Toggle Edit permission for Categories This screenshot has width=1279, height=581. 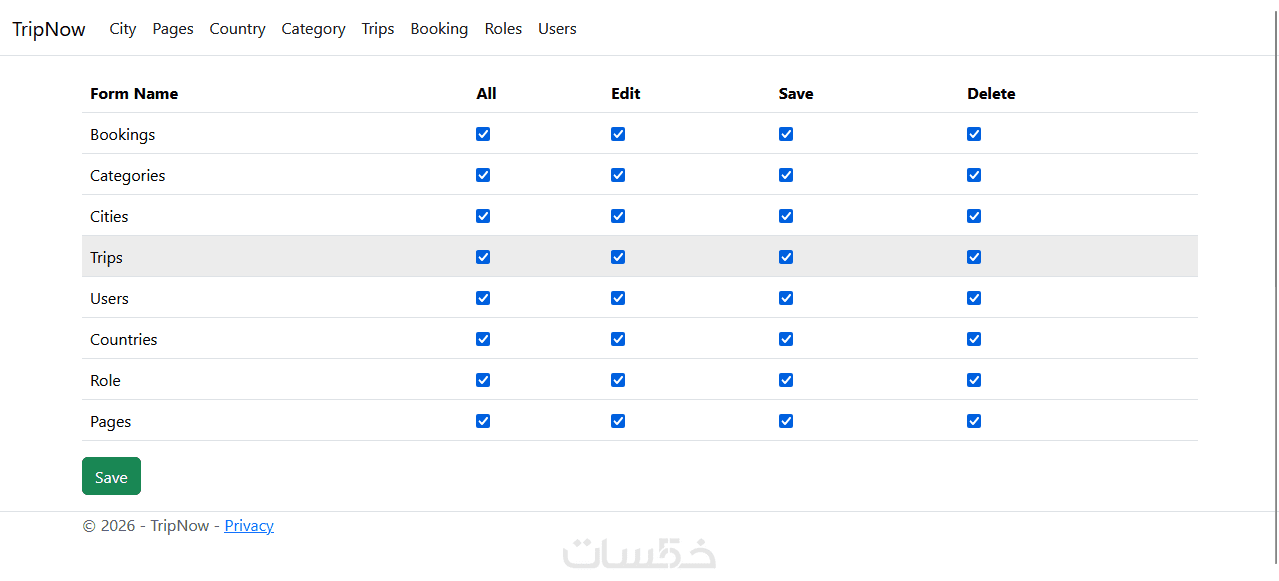tap(618, 175)
